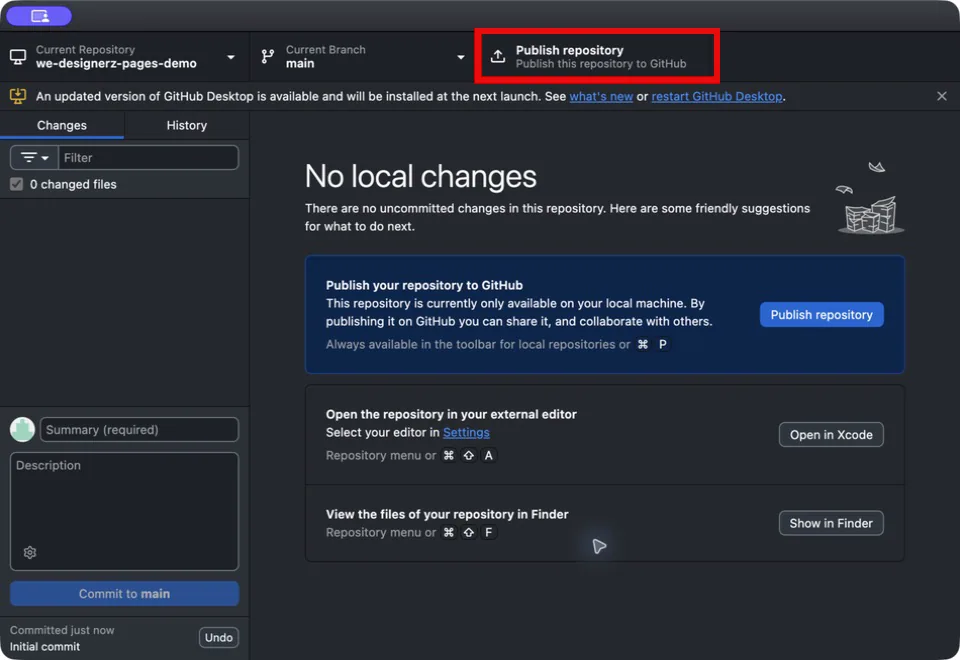Click the Description text area
Screen dimensions: 960x660
[124, 511]
